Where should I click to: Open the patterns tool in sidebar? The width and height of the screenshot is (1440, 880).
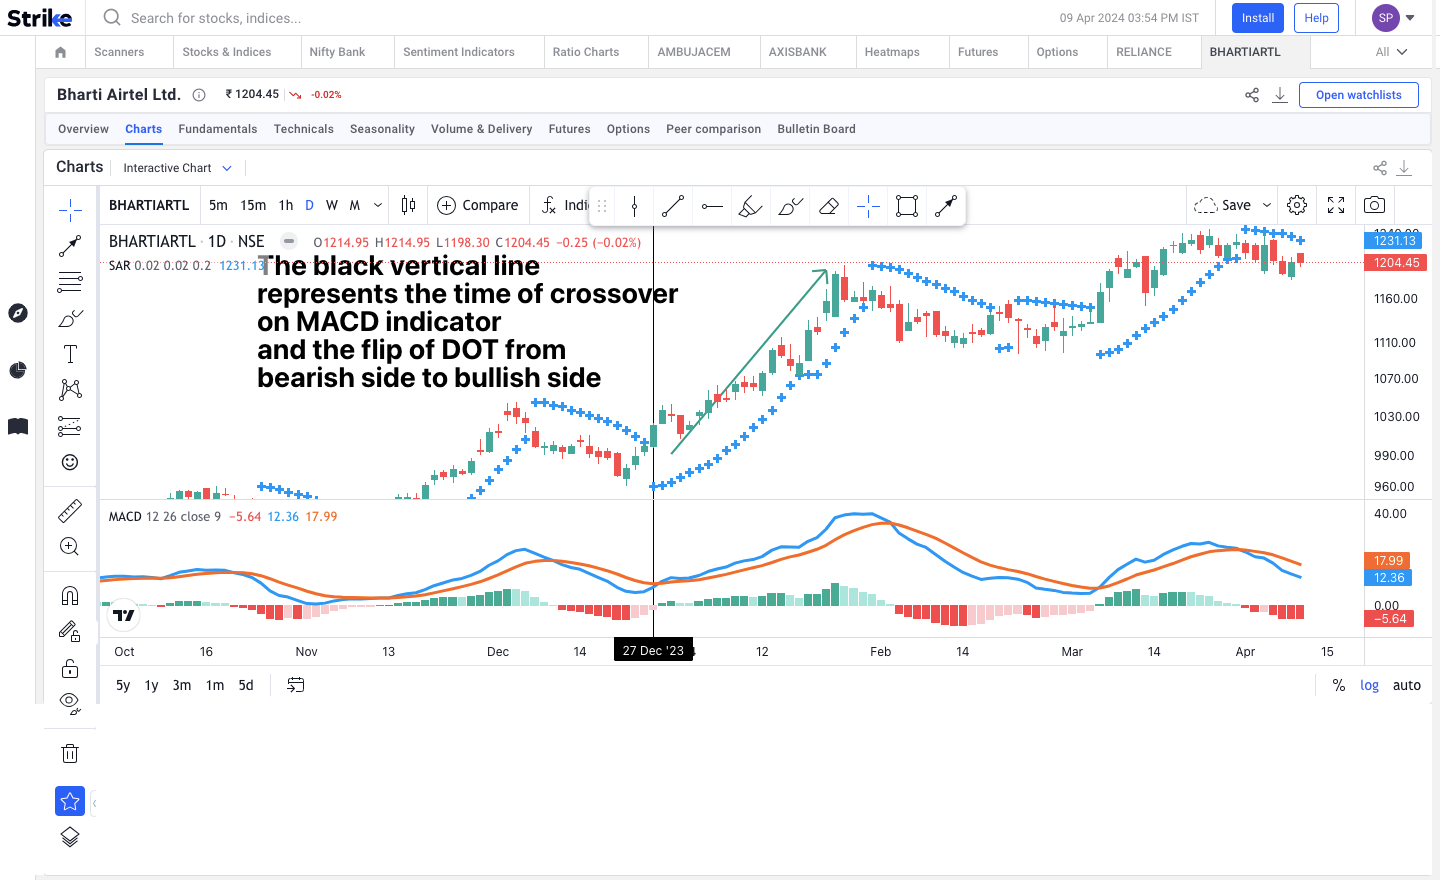pos(70,389)
